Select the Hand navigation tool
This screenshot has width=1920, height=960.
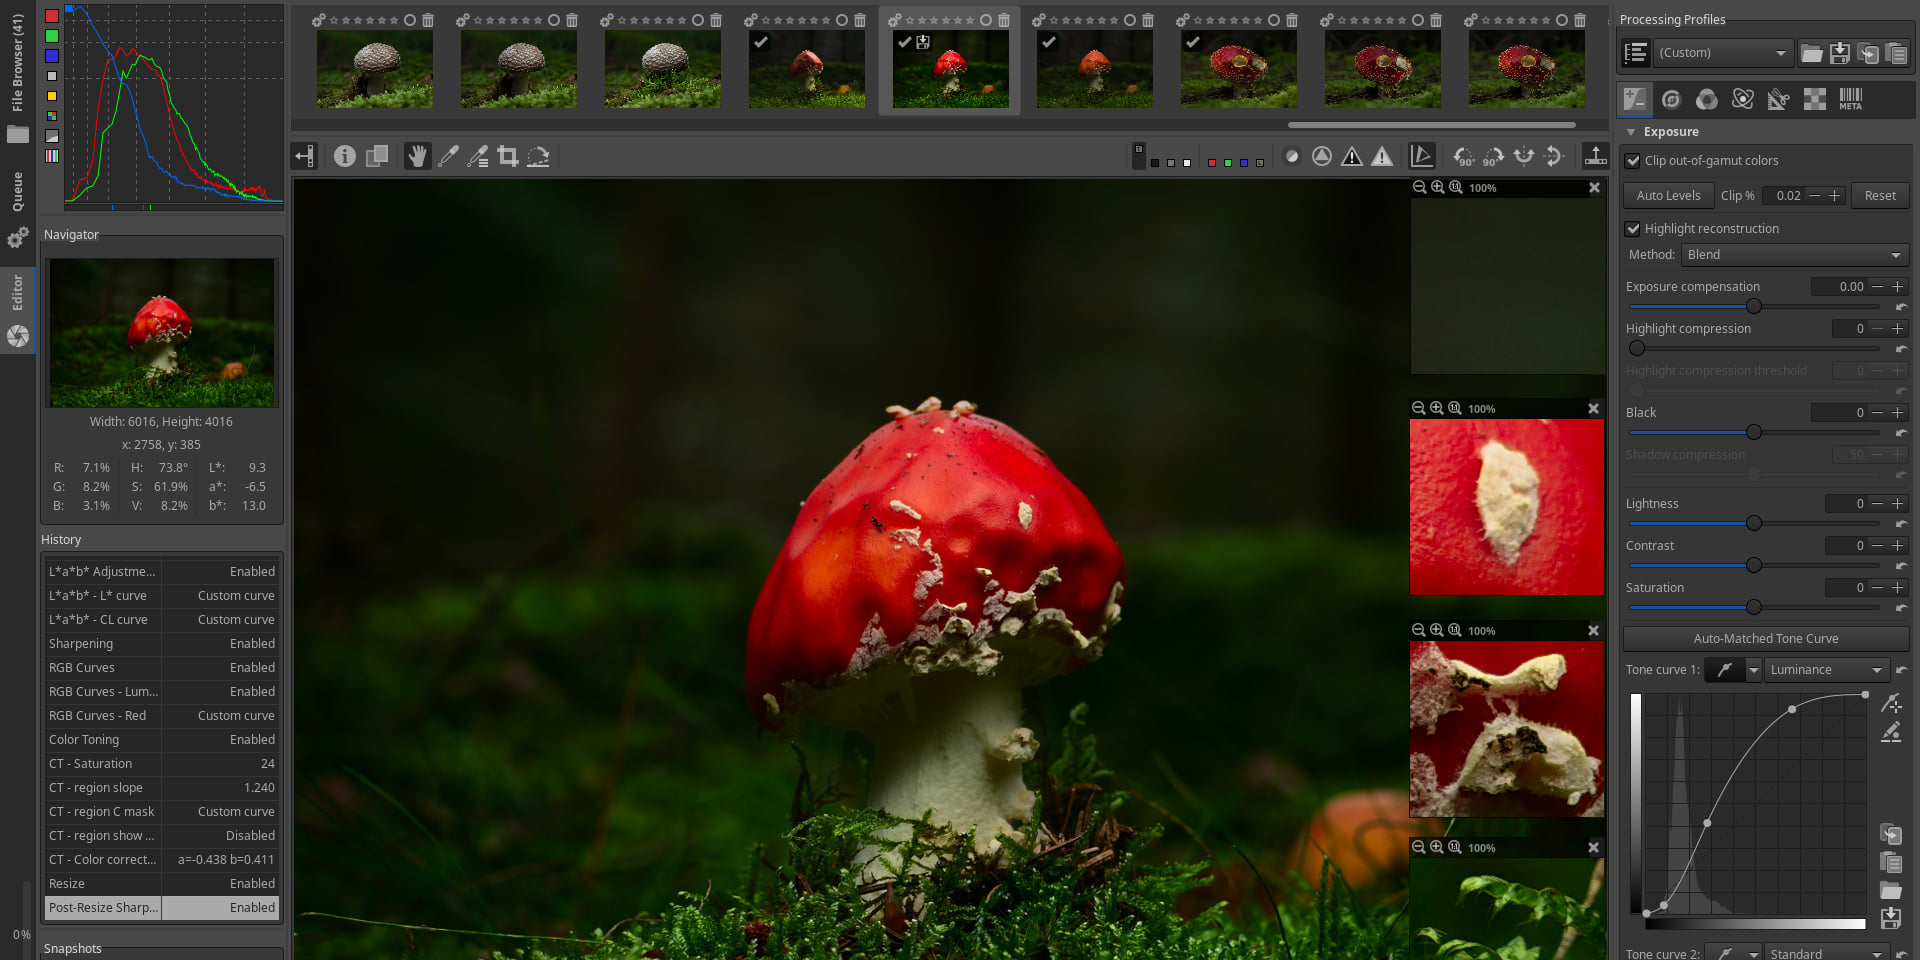[417, 156]
